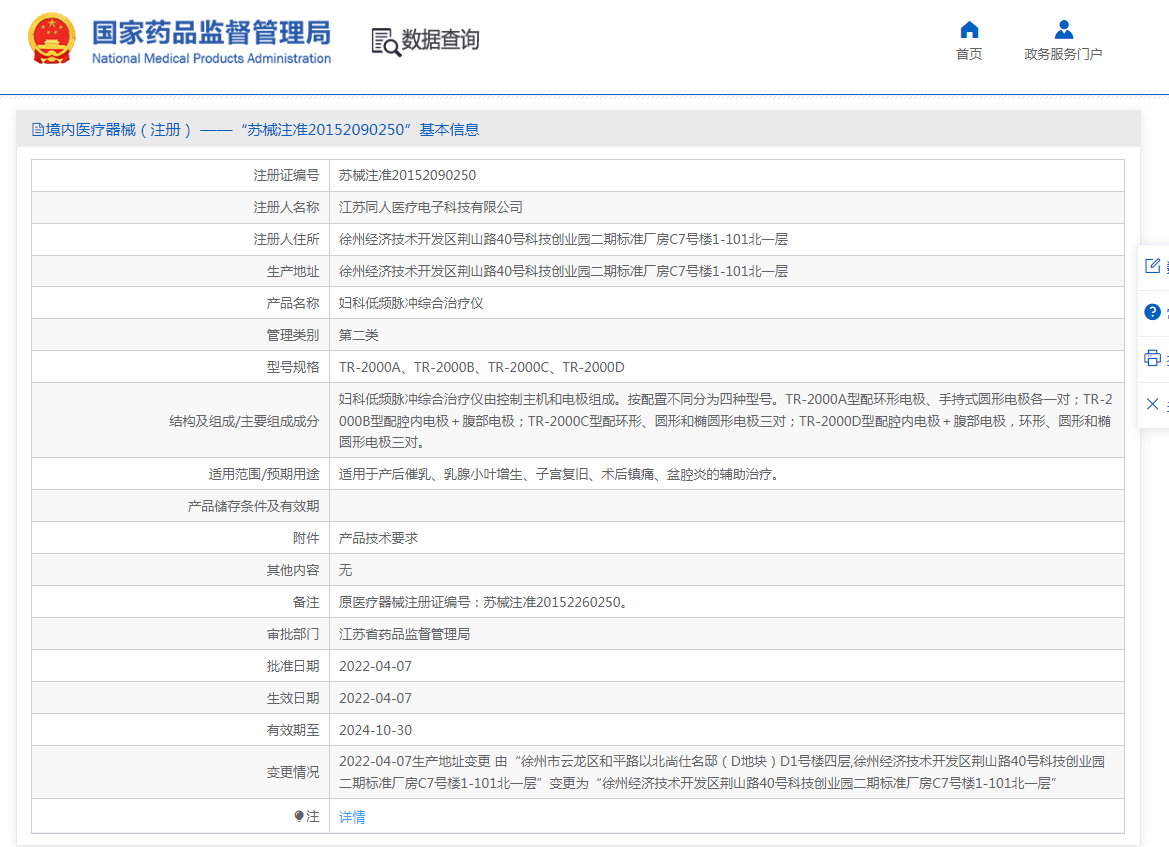
Task: Click 首页 label
Action: (x=969, y=54)
